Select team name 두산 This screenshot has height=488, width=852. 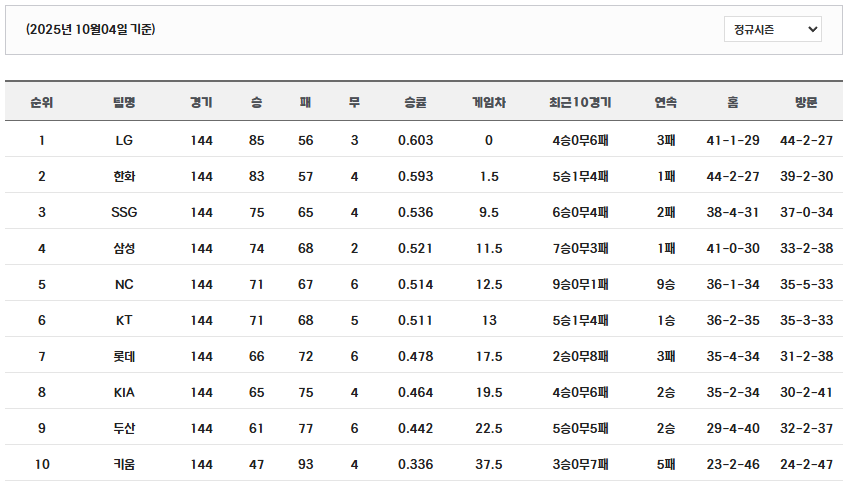[x=124, y=428]
